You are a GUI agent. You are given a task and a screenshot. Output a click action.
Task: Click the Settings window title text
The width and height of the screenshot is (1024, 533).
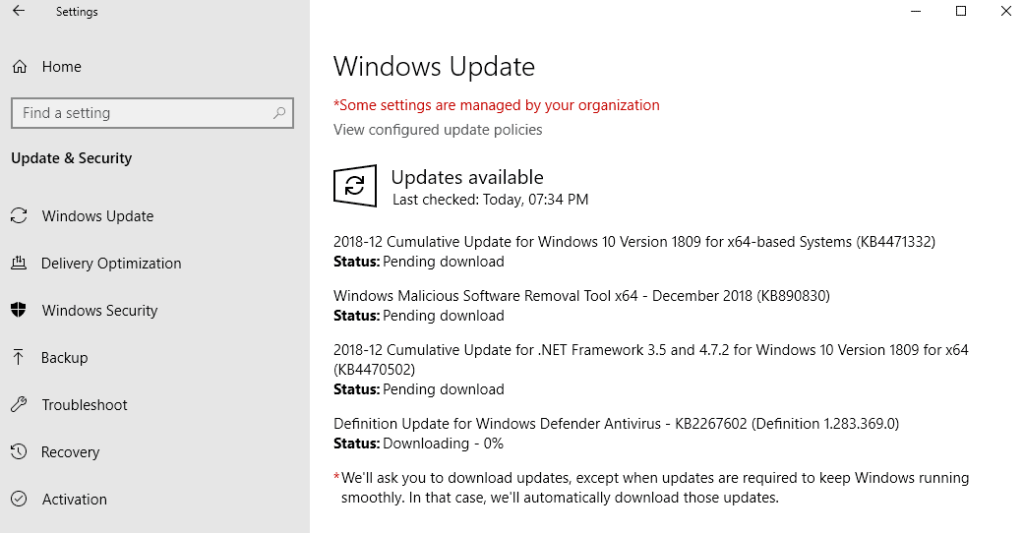click(x=76, y=12)
